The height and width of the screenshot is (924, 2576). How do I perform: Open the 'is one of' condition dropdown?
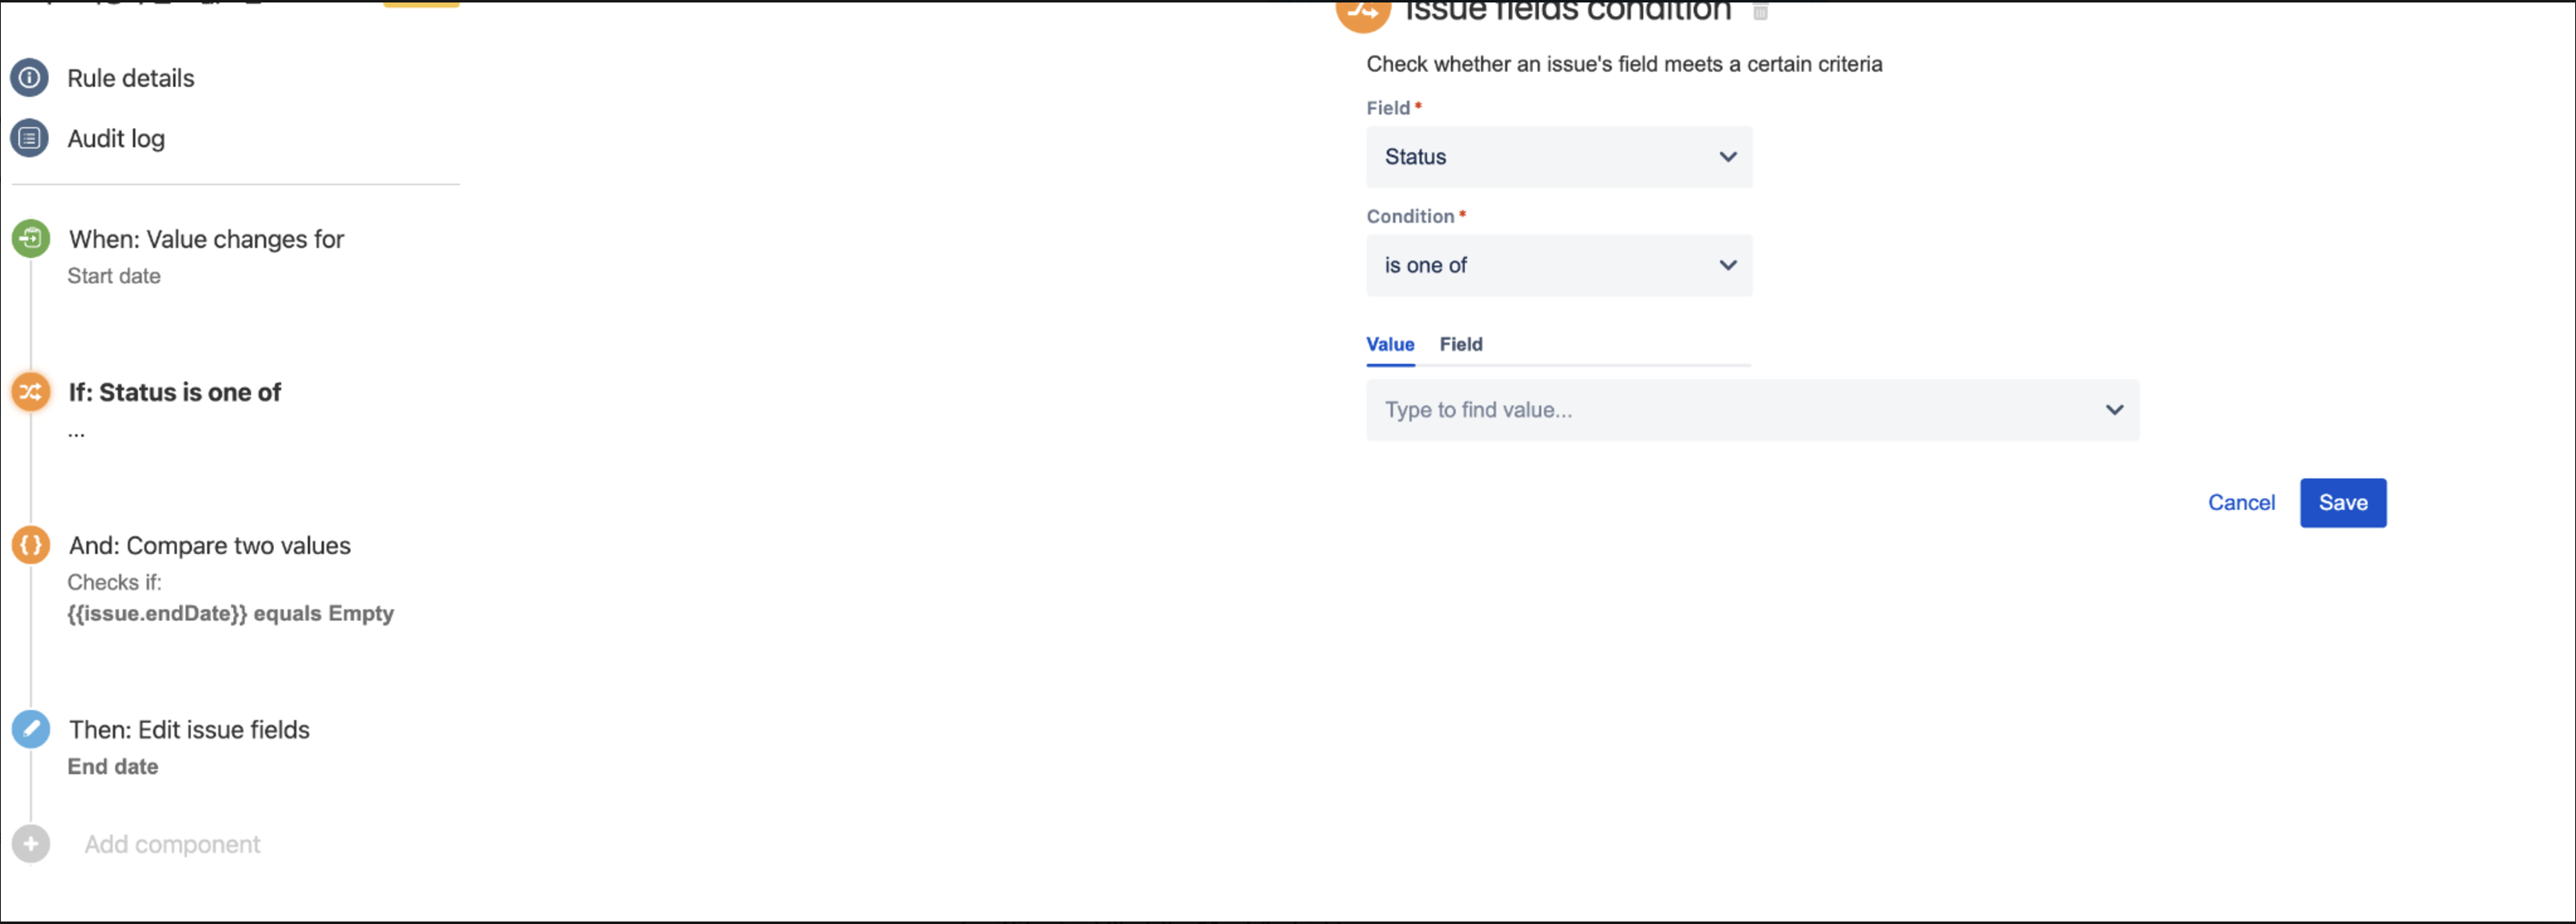[x=1559, y=265]
